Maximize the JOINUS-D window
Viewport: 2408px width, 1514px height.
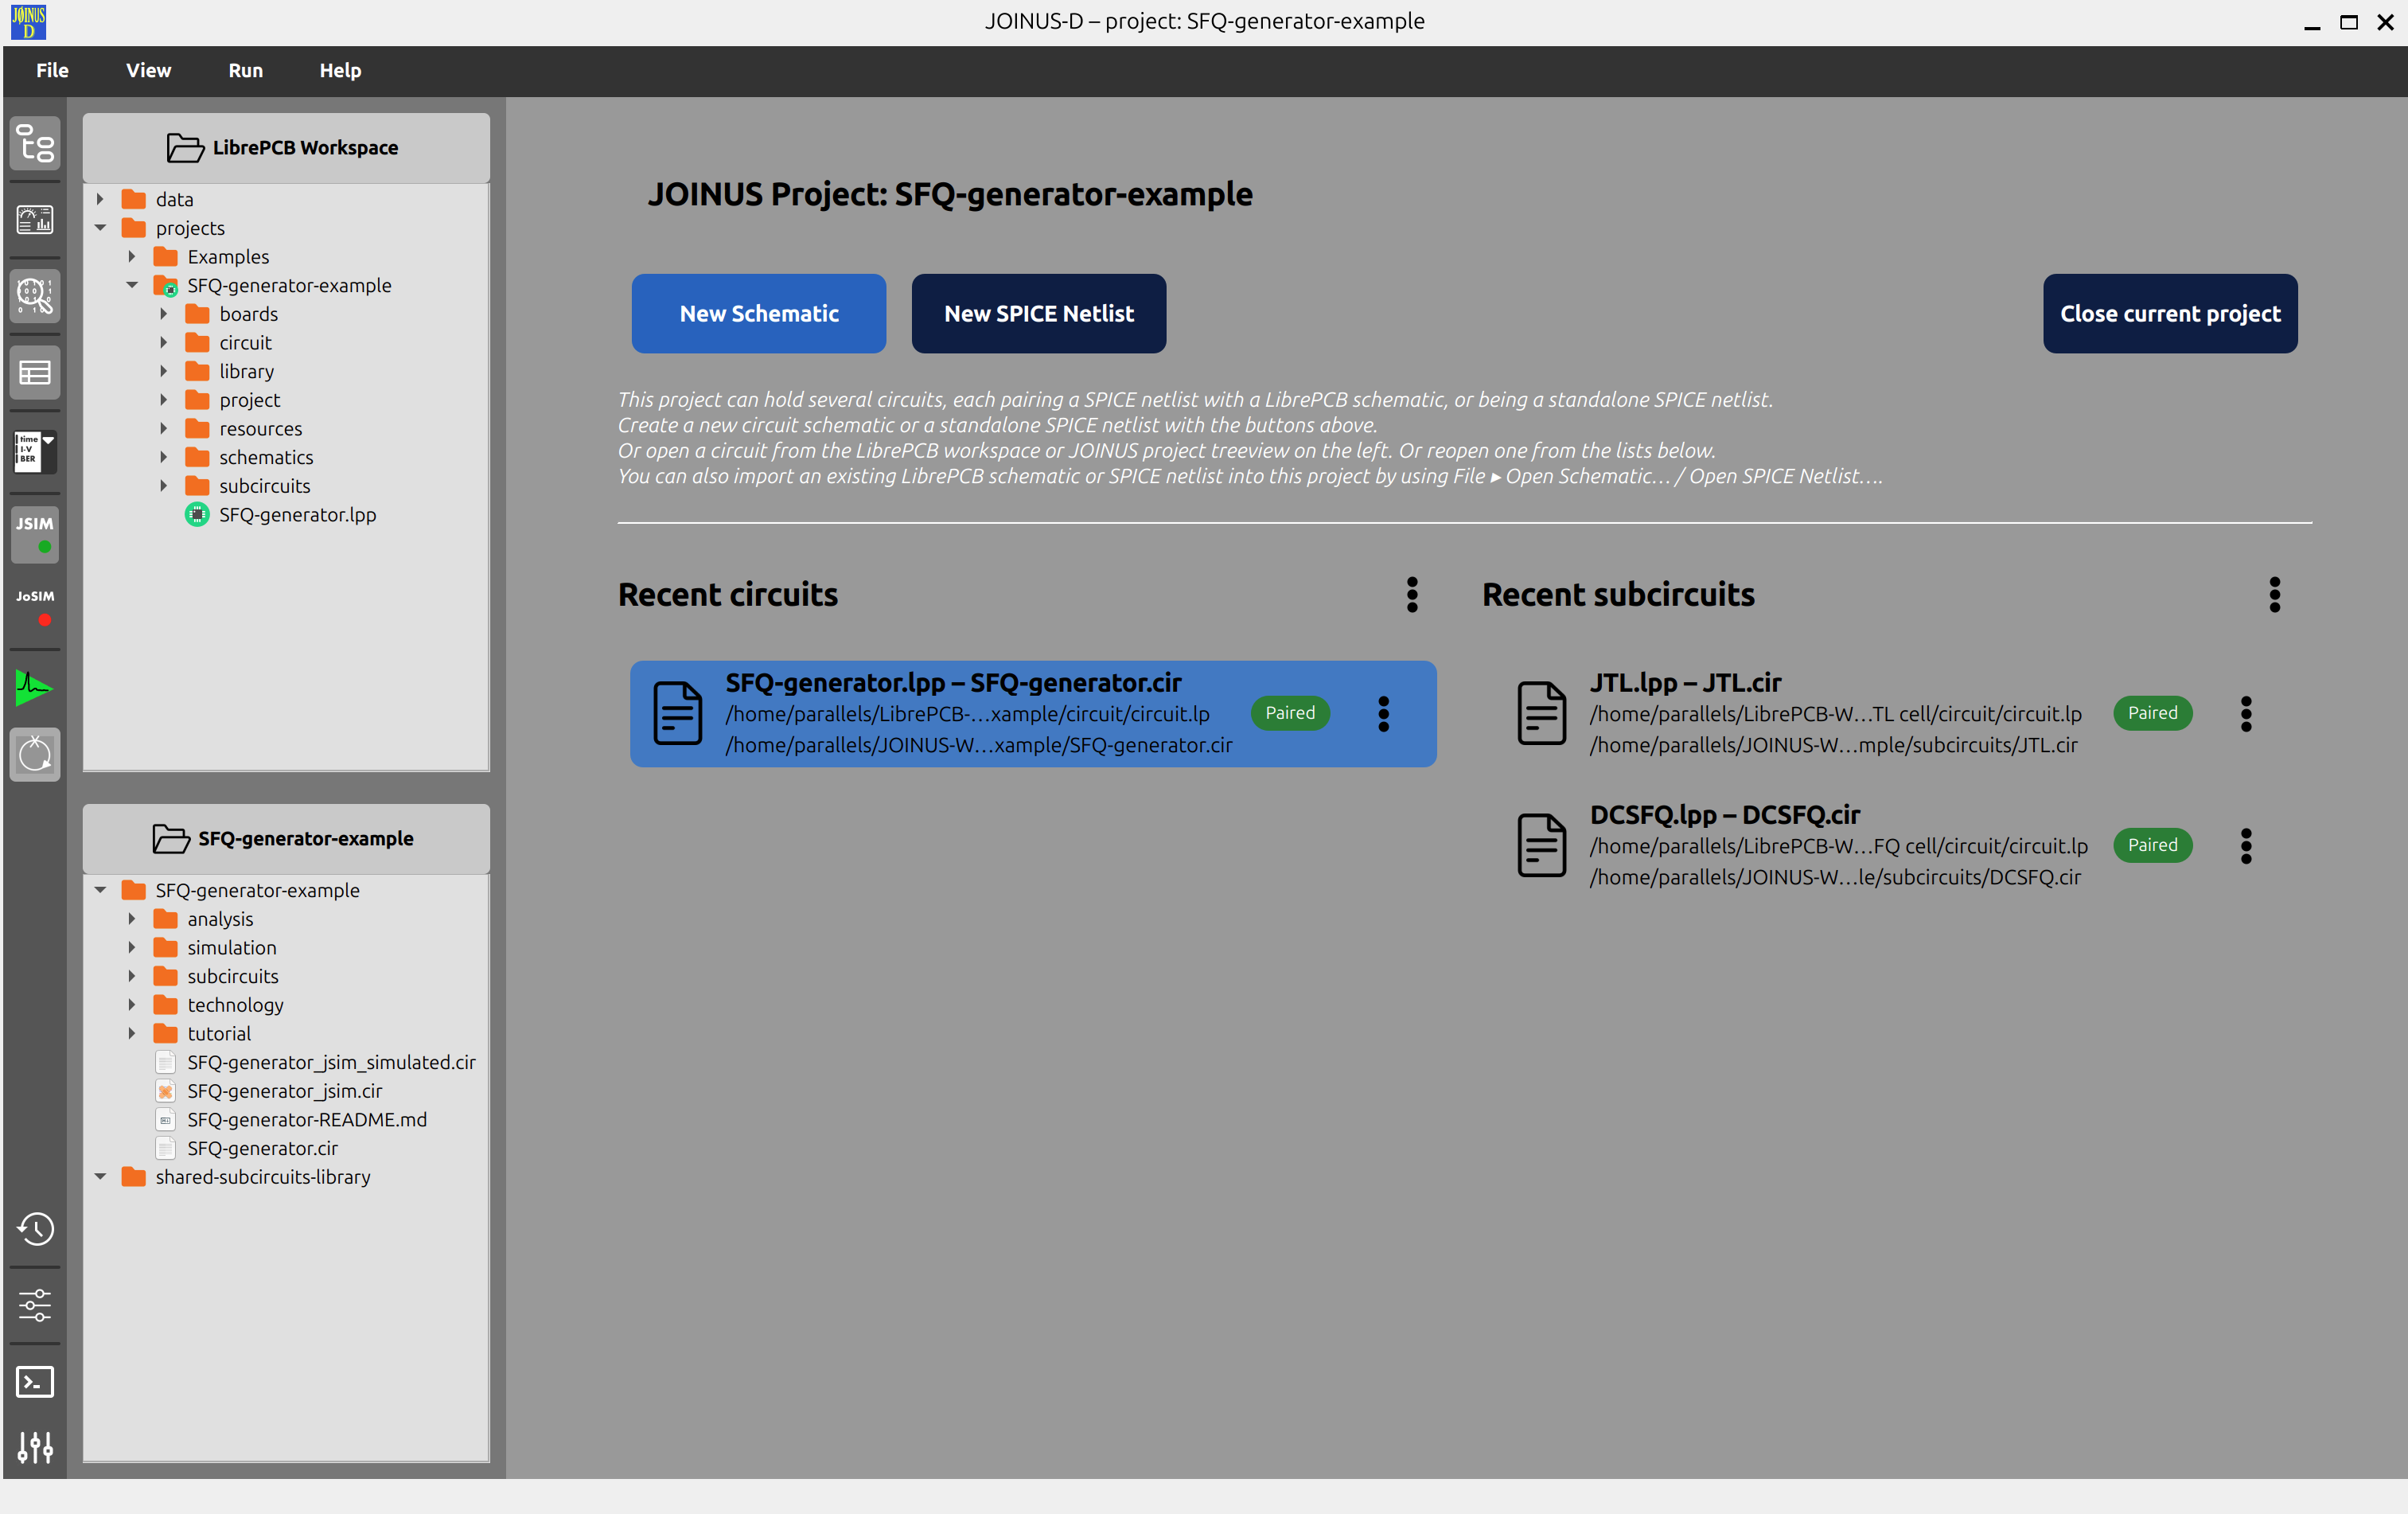[x=2348, y=22]
